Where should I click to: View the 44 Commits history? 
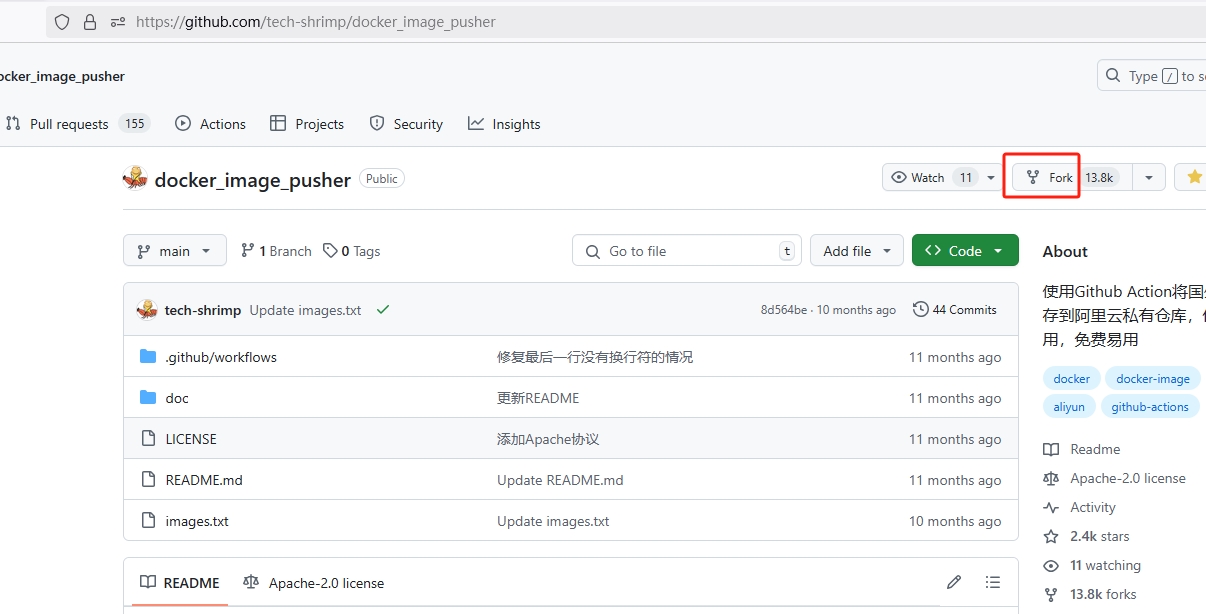[x=955, y=310]
